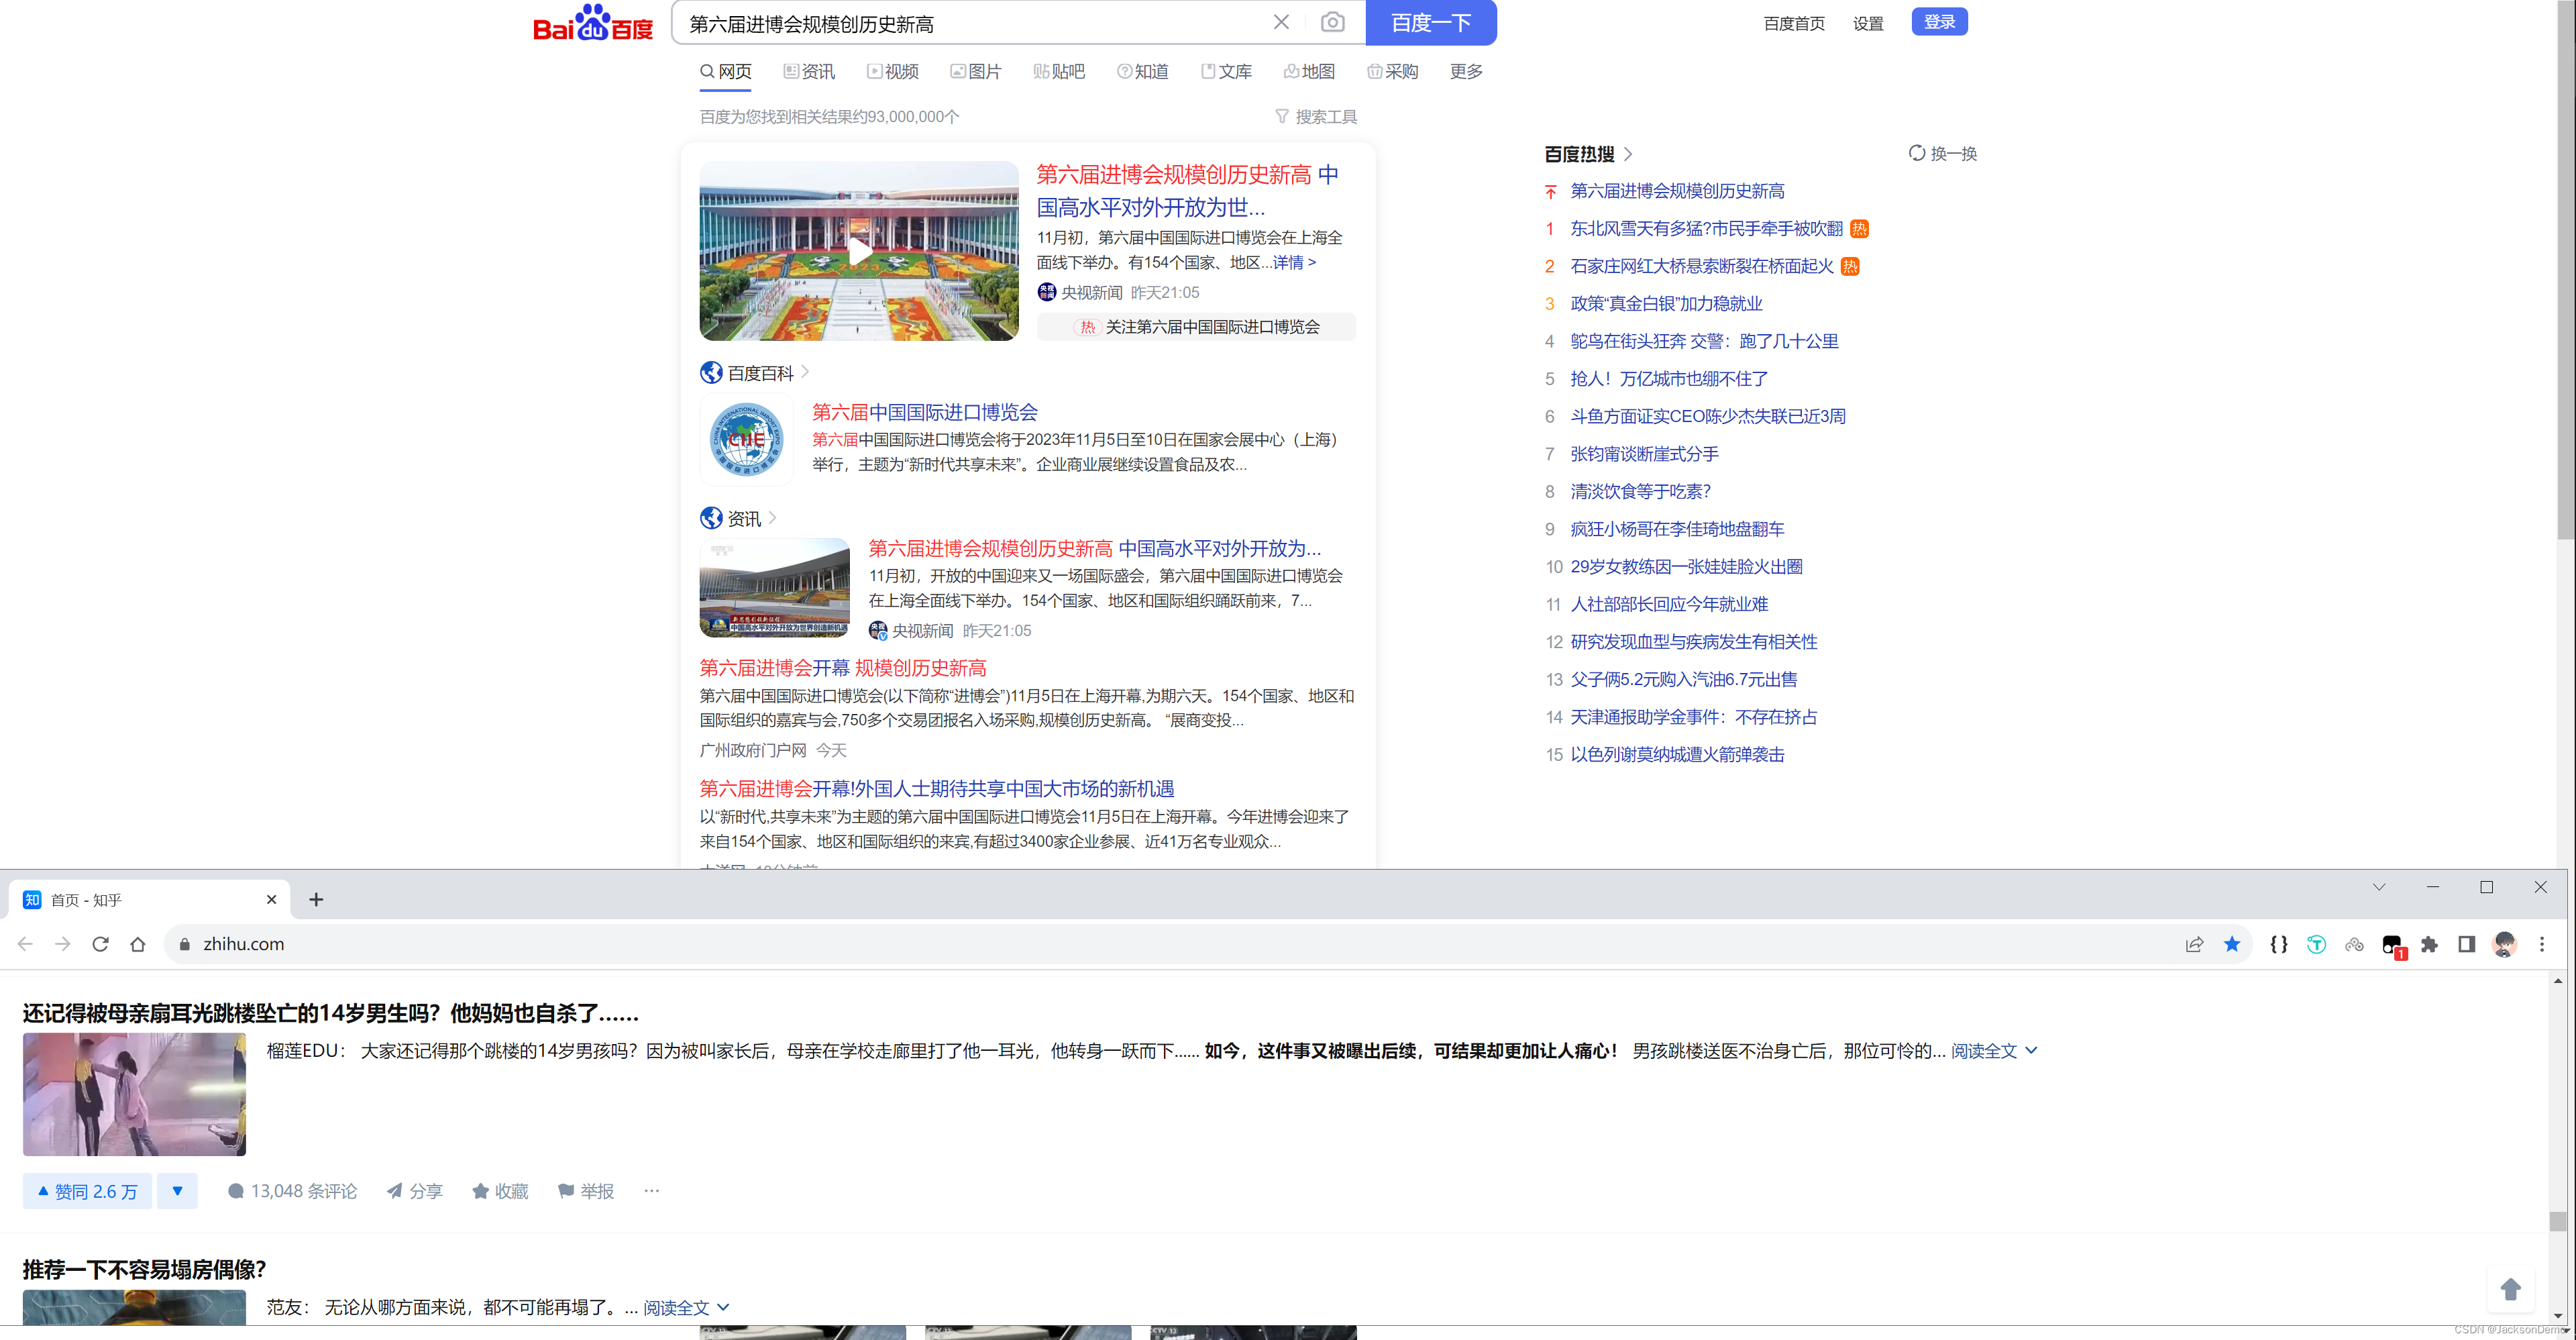Click the Zhihu back-to-top arrow button
This screenshot has height=1340, width=2576.
[2510, 1289]
